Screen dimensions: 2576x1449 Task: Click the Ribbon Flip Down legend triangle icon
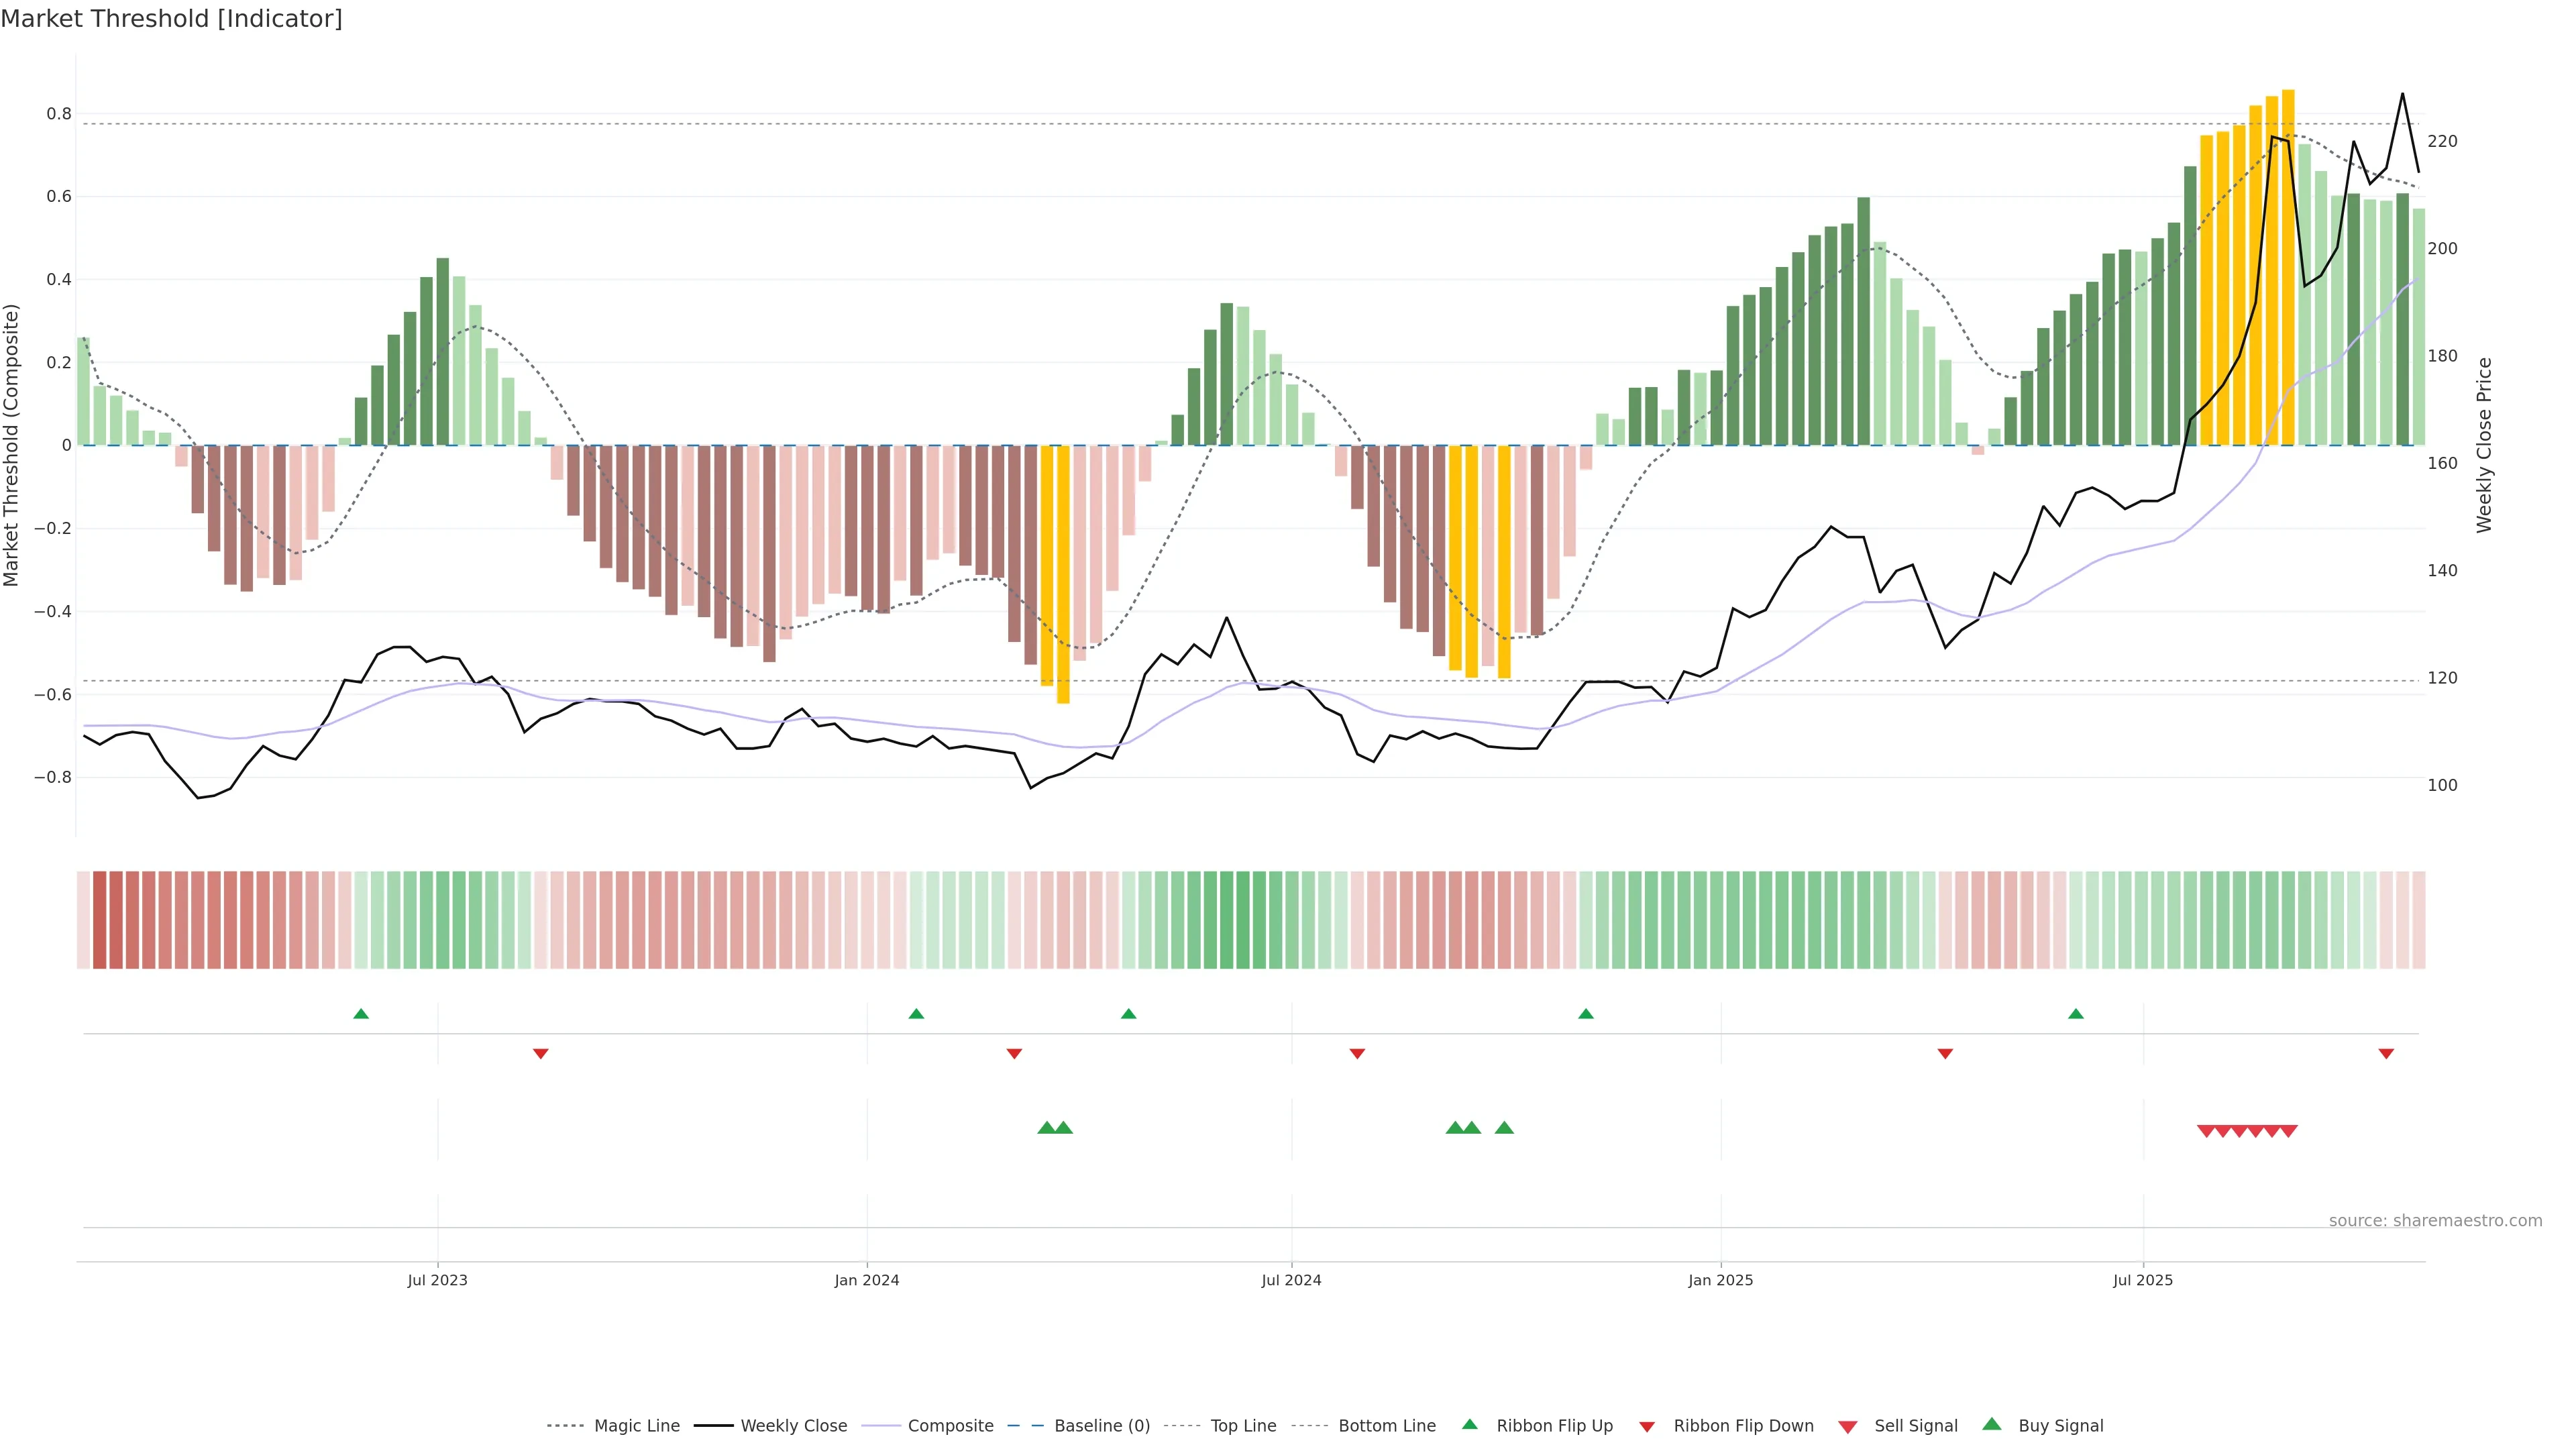(x=1647, y=1427)
